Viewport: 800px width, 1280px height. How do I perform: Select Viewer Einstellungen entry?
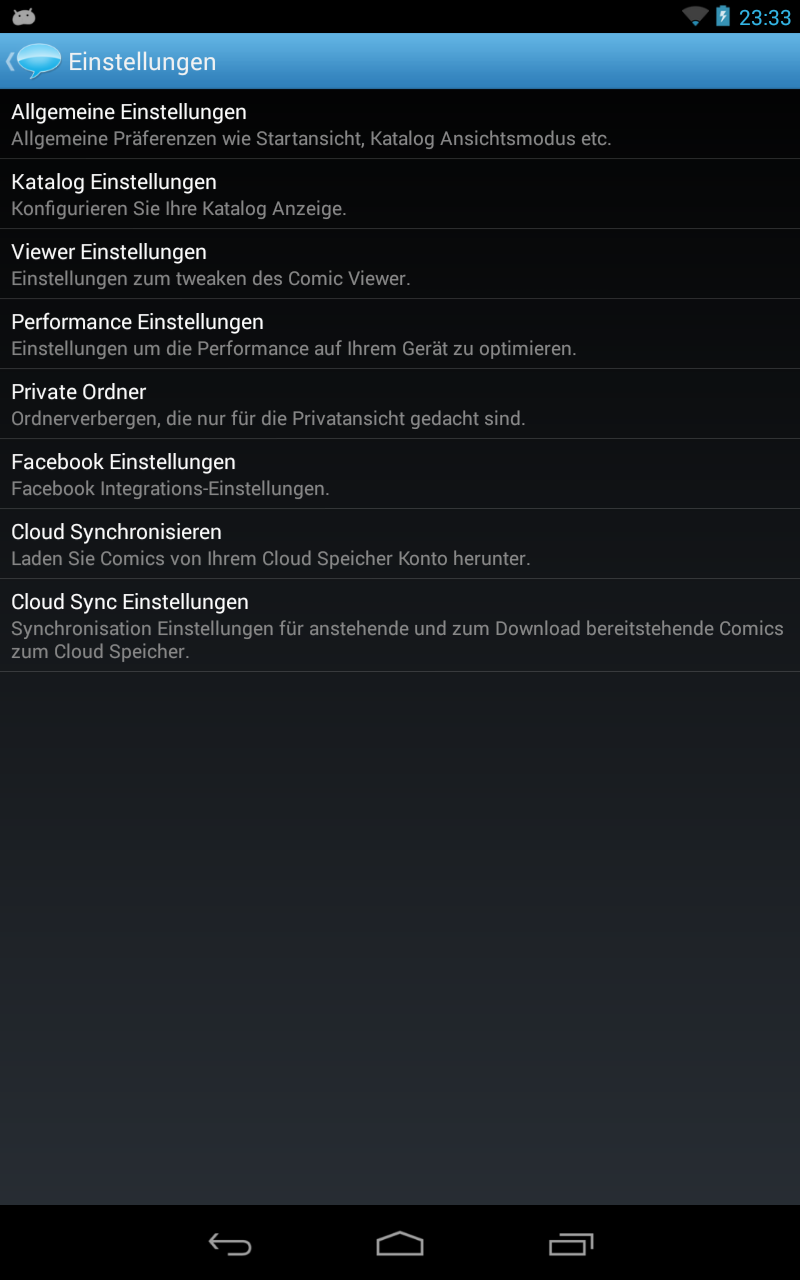[x=400, y=264]
